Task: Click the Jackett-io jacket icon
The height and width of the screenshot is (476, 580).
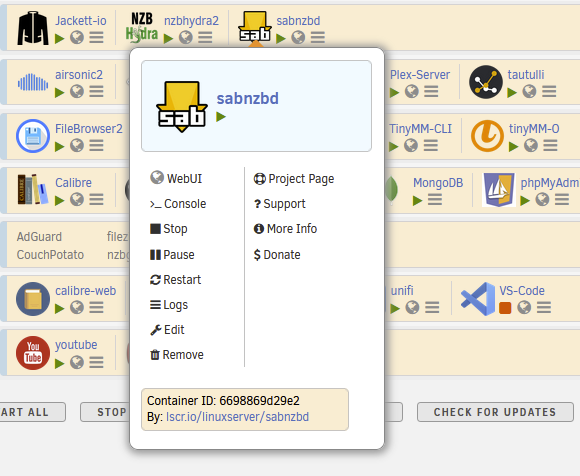Action: [x=33, y=28]
